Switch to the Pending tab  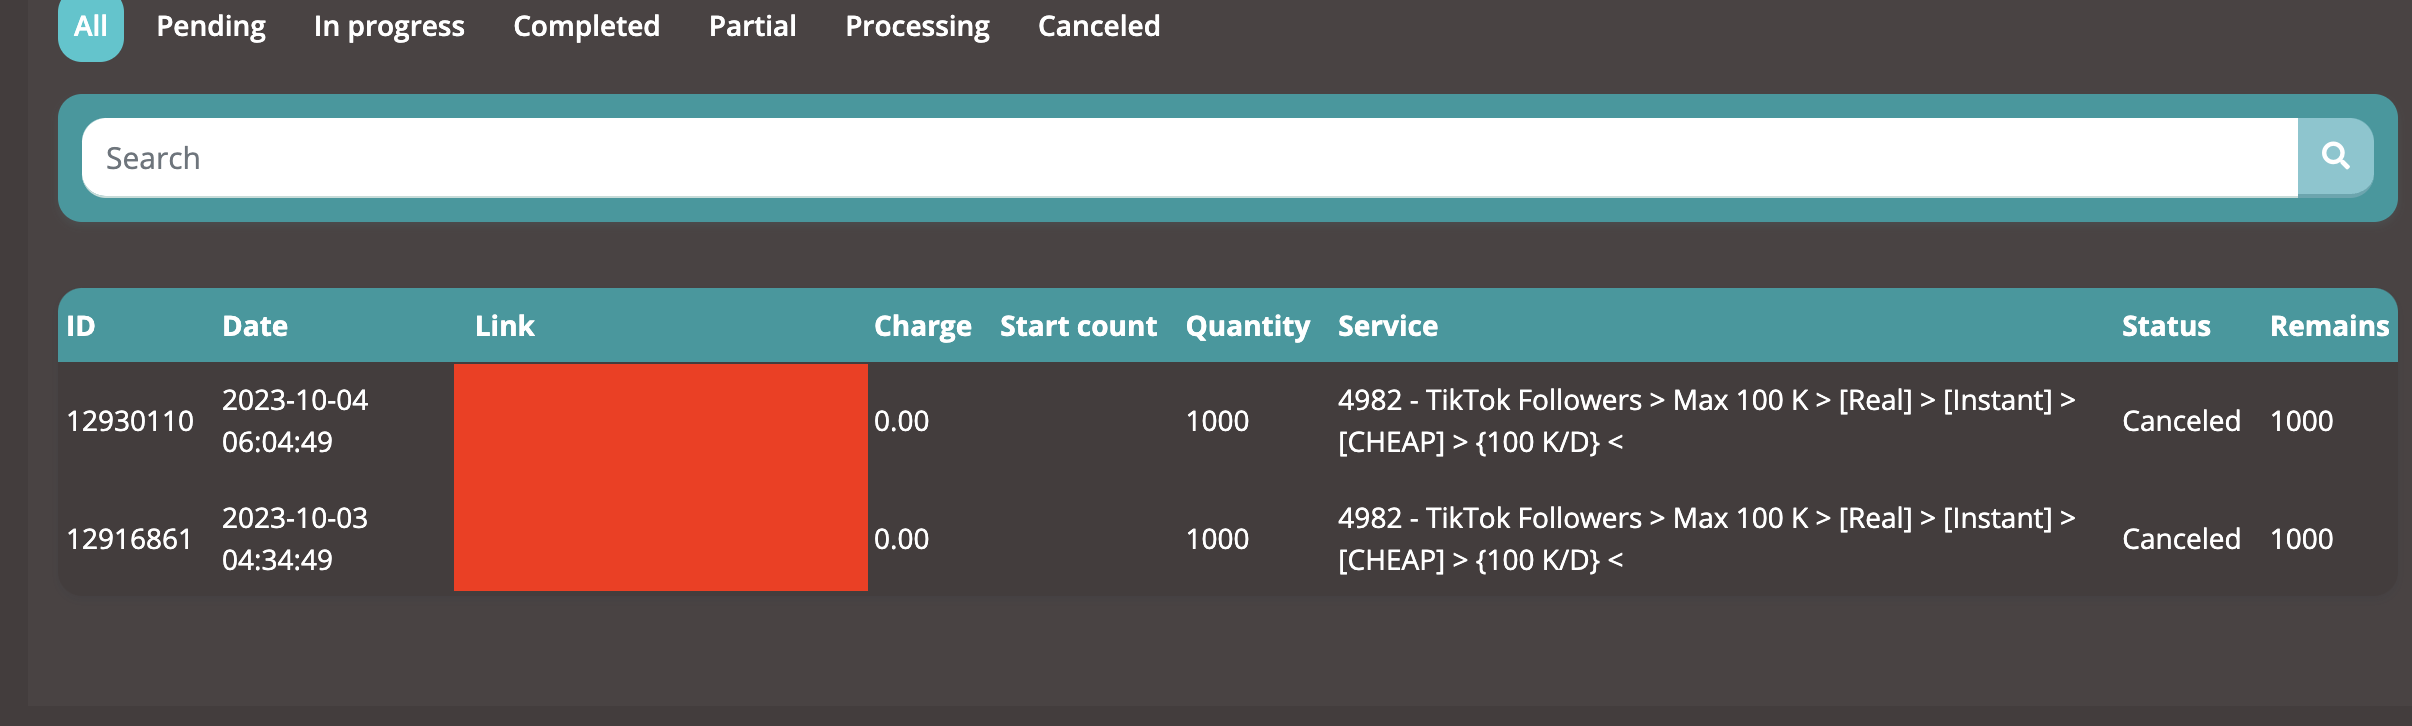[211, 27]
